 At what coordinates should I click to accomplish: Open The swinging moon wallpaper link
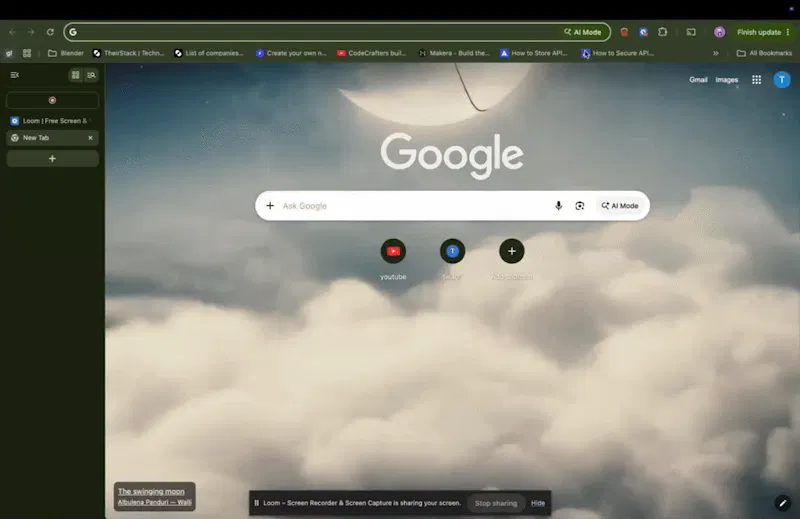tap(151, 491)
